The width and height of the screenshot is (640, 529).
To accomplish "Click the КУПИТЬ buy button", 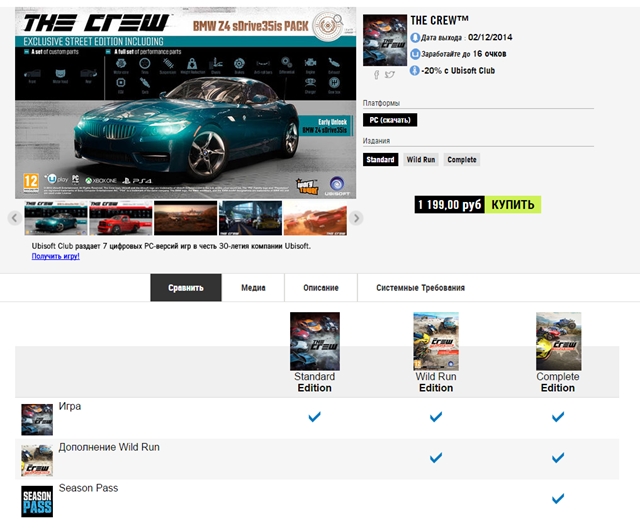I will 513,204.
